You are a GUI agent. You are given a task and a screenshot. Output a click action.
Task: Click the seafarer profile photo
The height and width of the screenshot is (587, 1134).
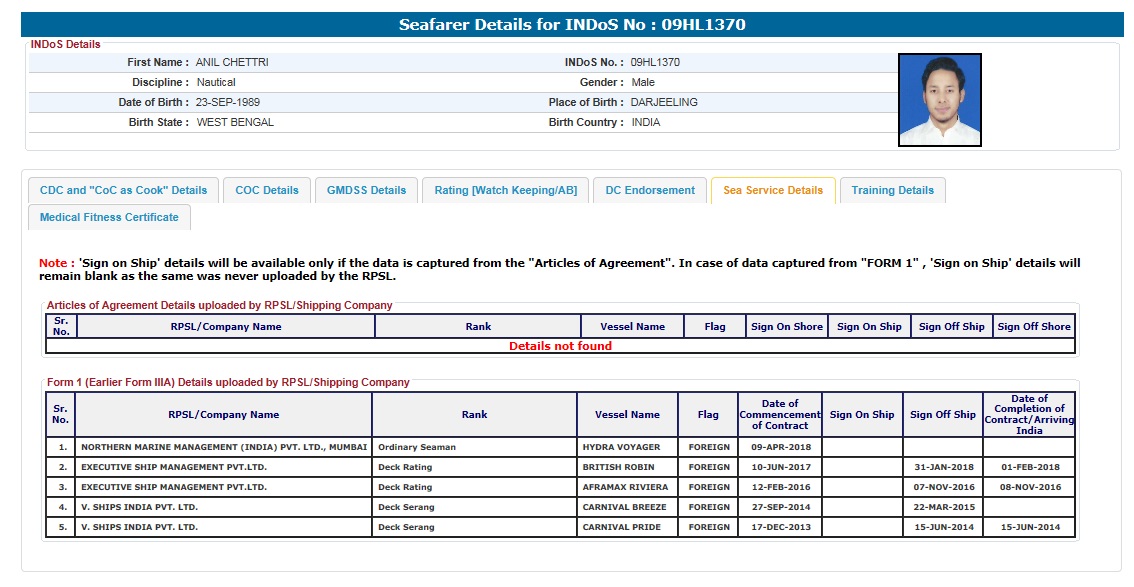(939, 100)
